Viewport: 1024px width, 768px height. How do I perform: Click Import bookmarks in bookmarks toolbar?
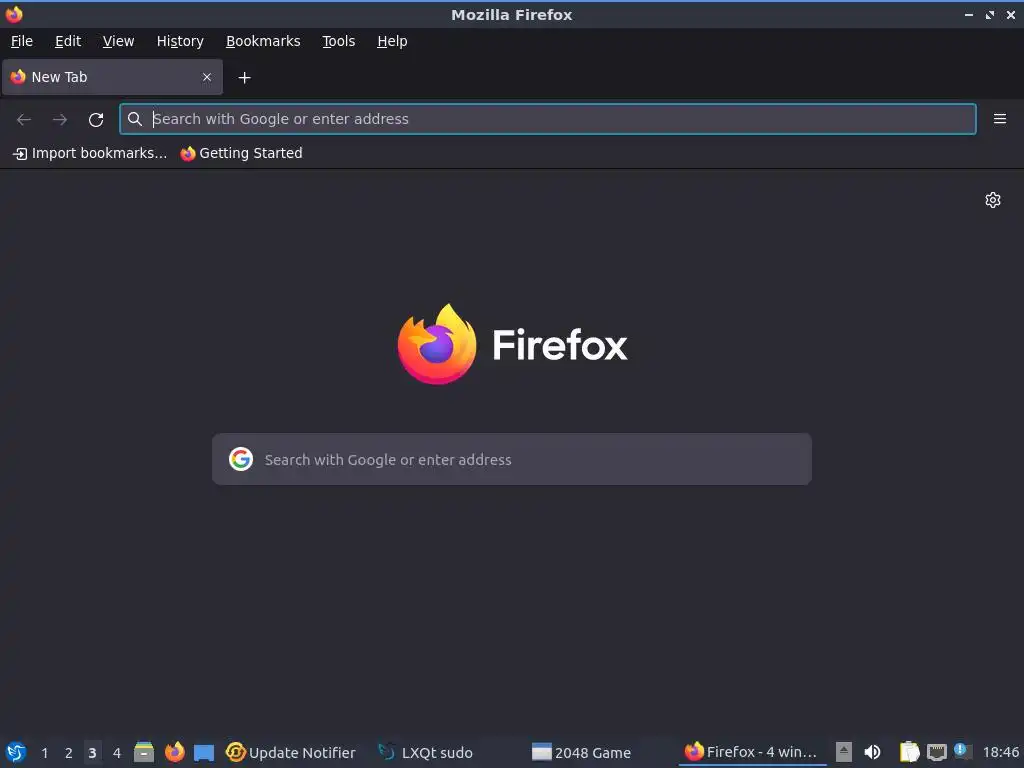pyautogui.click(x=90, y=153)
